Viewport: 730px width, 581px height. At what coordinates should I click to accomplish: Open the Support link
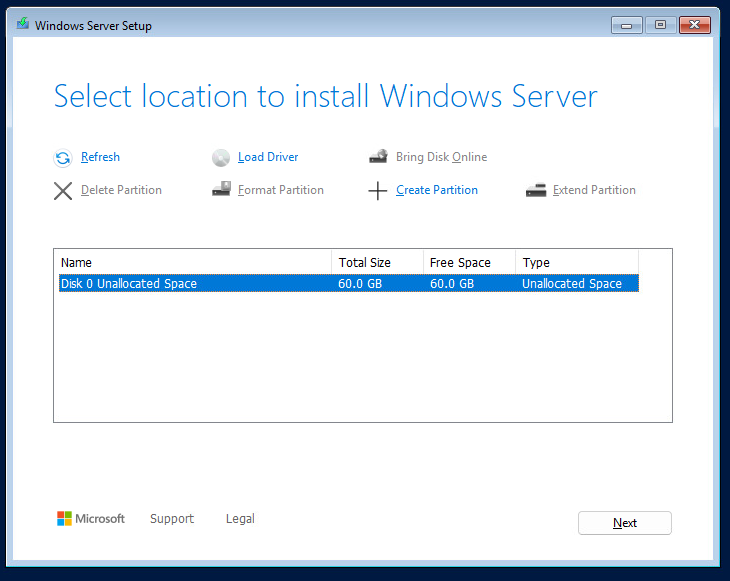172,519
